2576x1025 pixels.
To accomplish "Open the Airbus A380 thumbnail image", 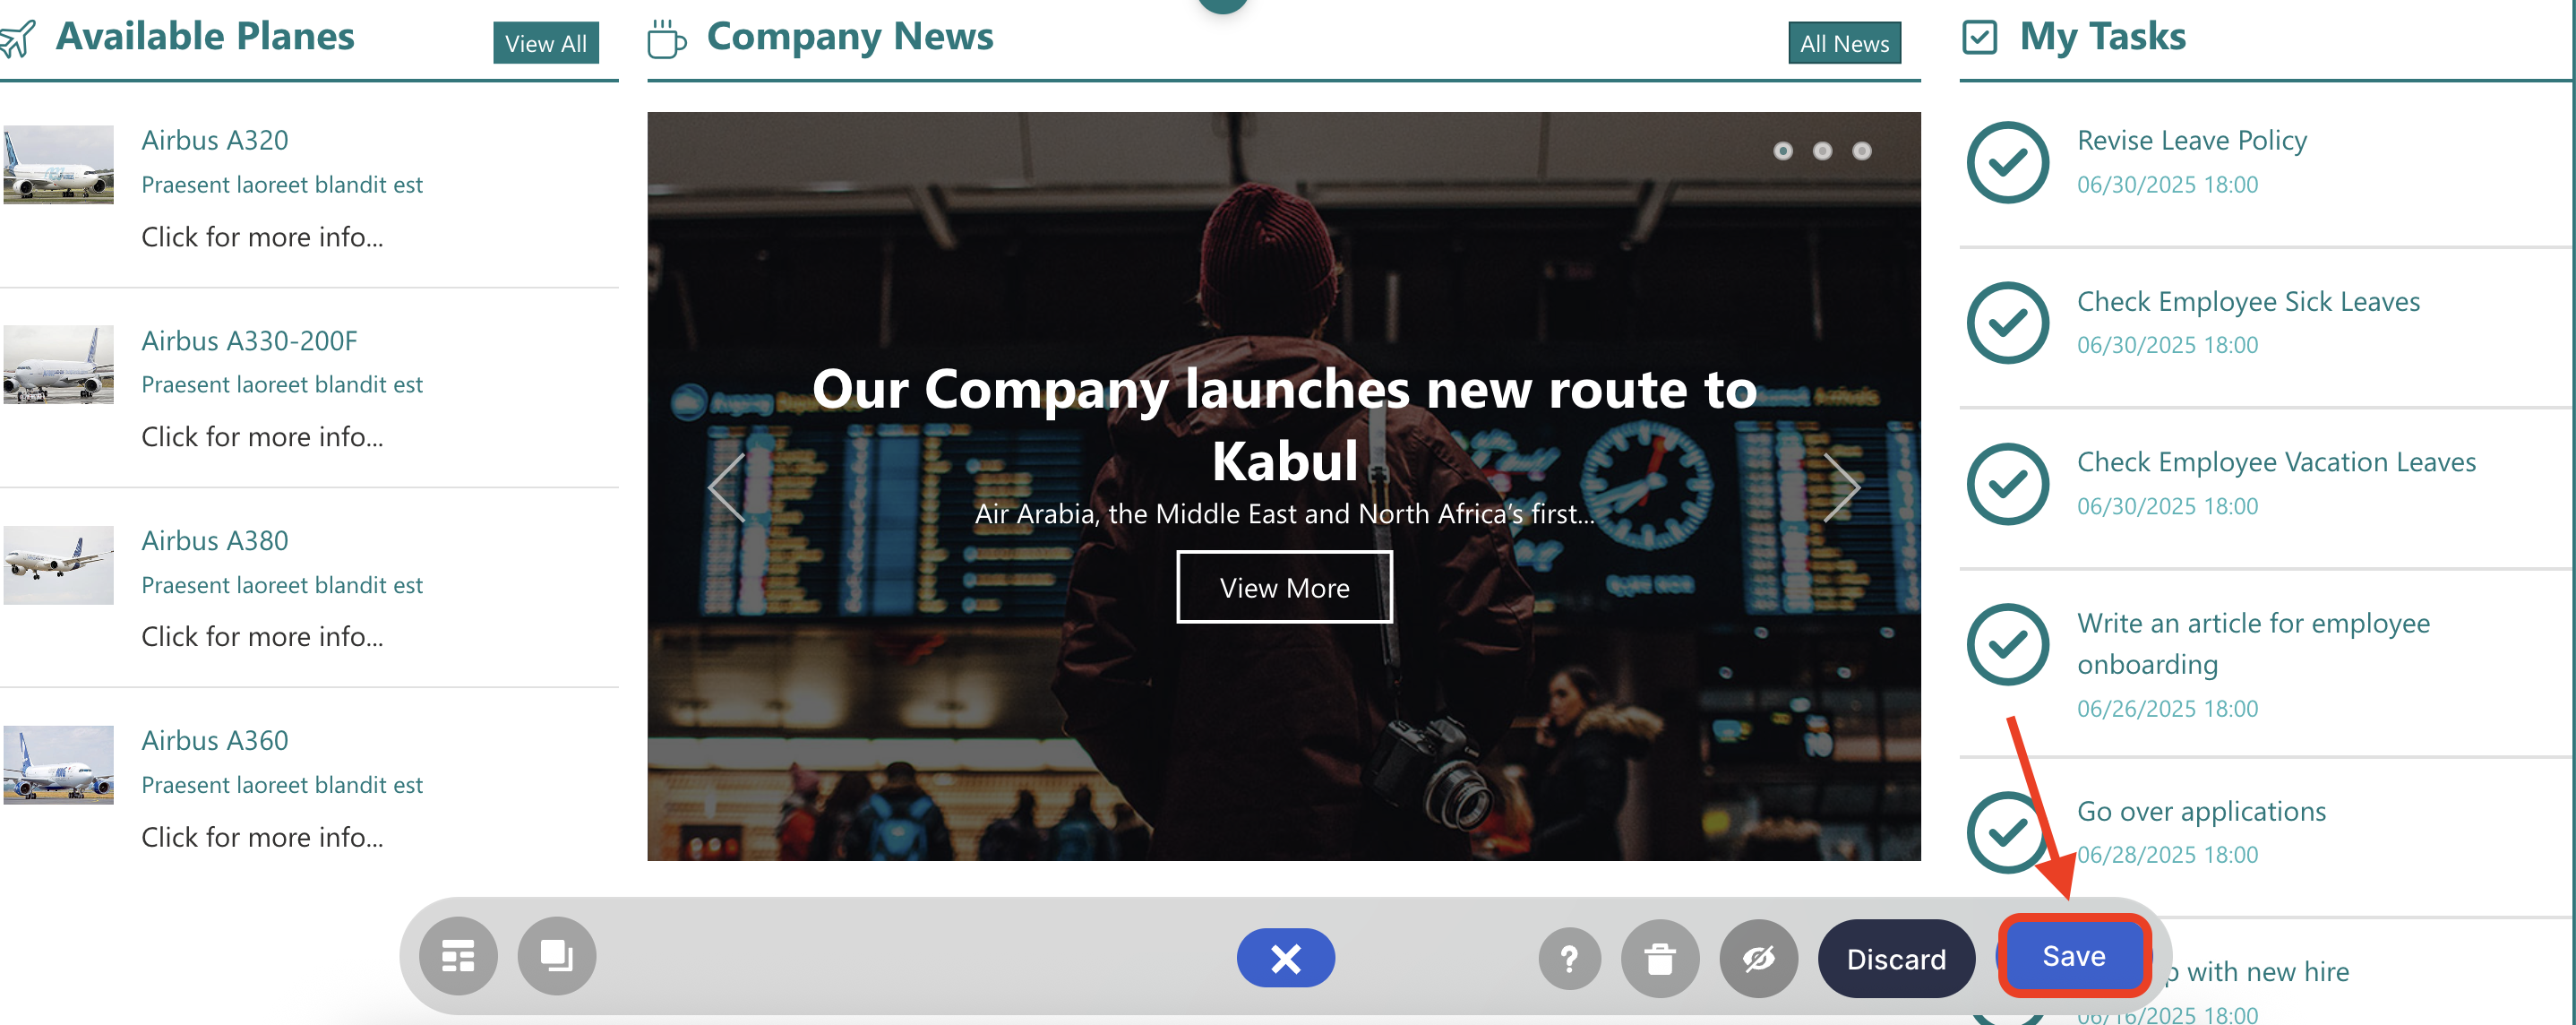I will point(58,565).
